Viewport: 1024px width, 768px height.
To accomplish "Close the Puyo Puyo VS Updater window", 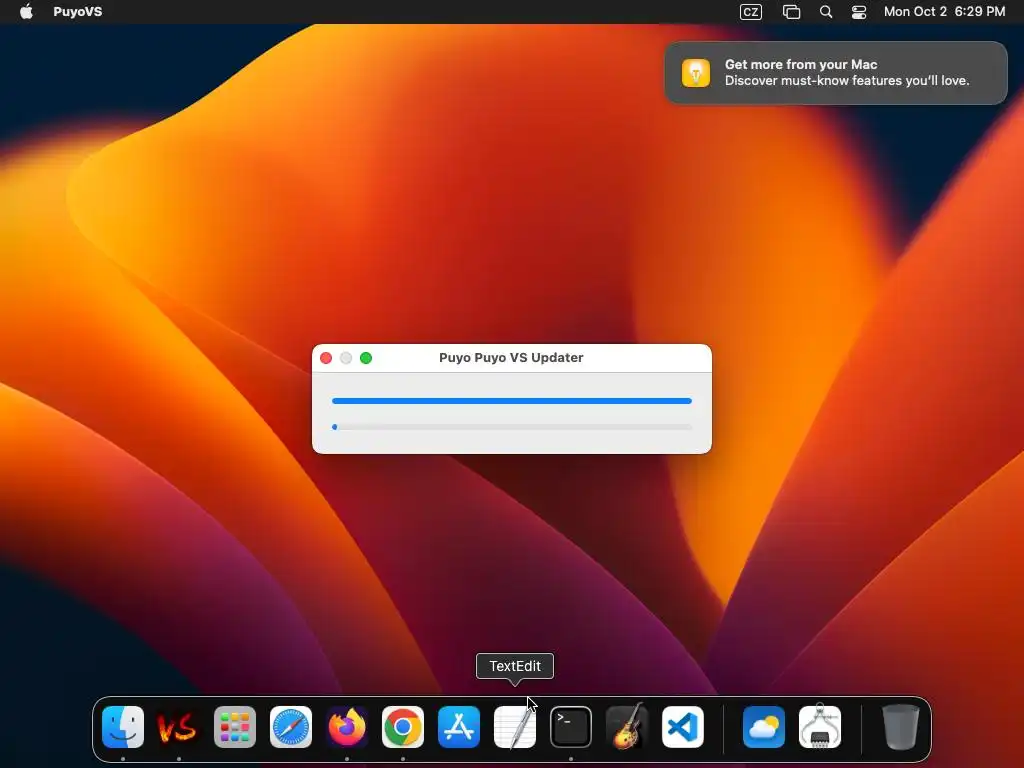I will click(326, 358).
